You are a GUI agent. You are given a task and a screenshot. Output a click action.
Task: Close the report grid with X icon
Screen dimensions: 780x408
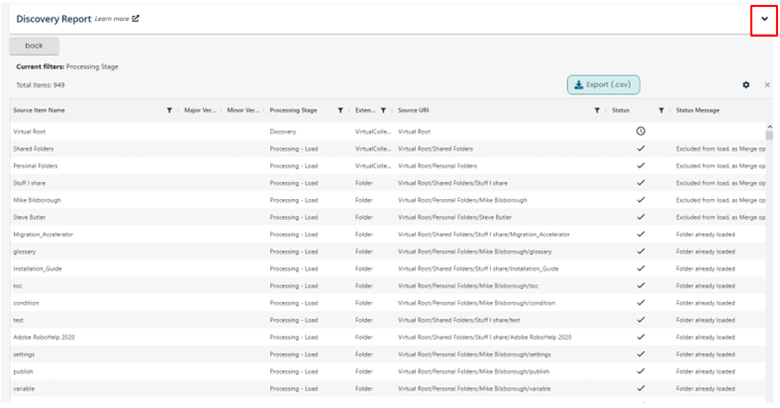coord(767,85)
